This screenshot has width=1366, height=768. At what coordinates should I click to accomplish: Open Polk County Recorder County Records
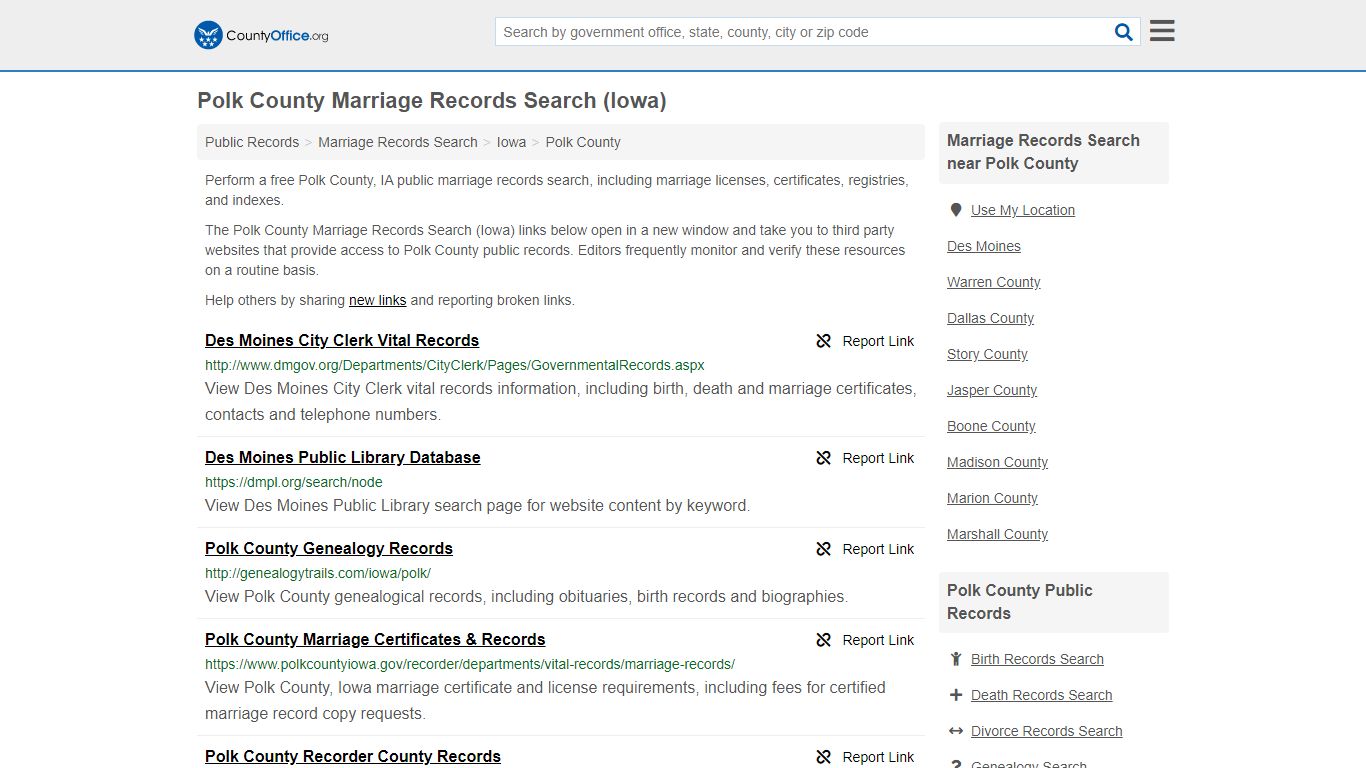click(x=353, y=756)
